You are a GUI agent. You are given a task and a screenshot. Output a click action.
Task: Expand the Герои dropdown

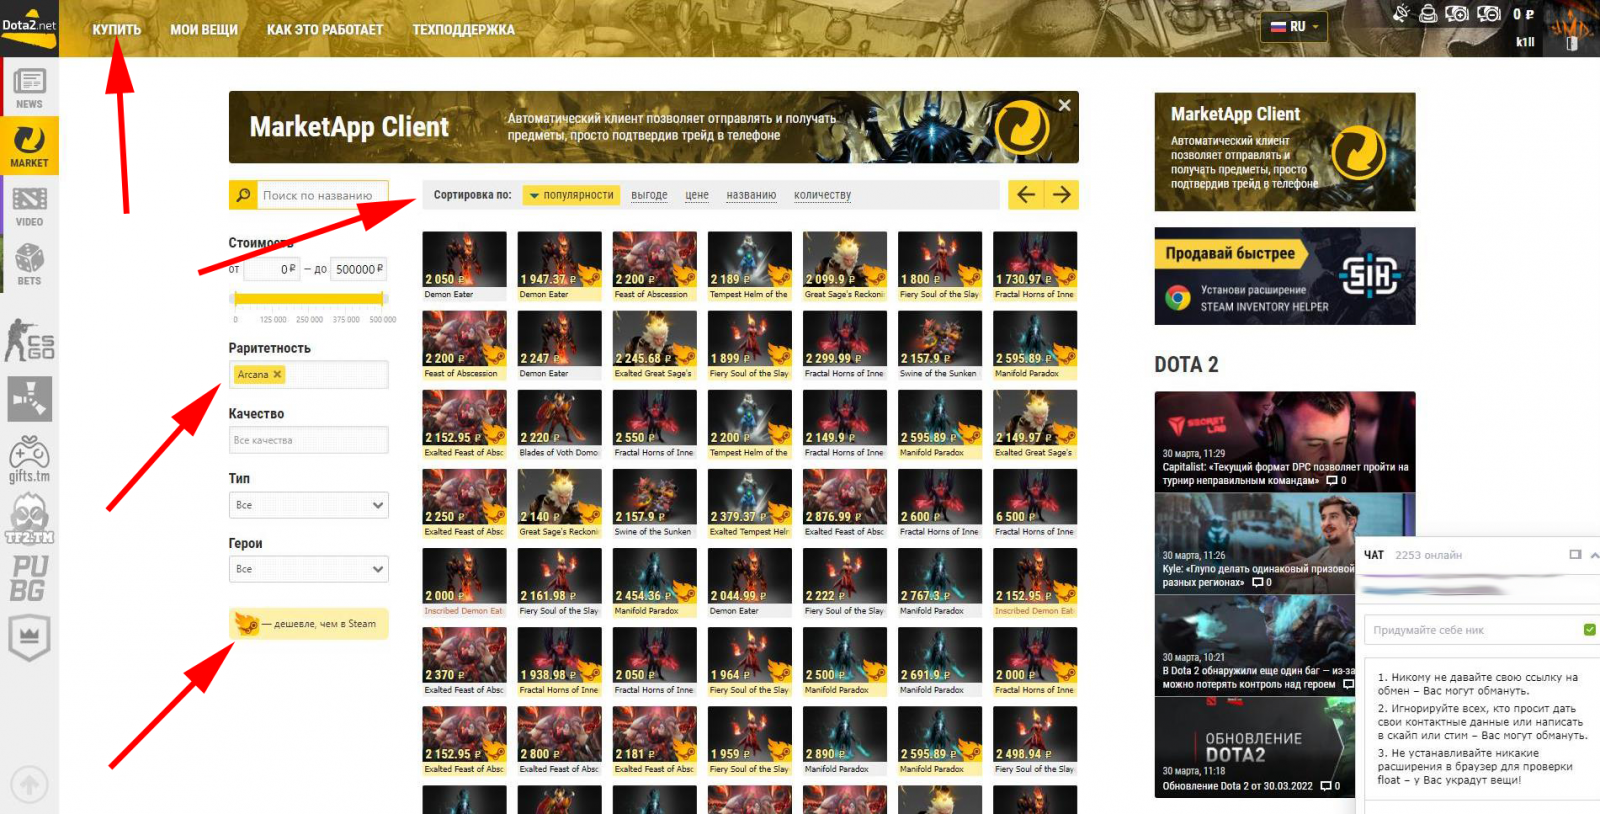click(308, 569)
